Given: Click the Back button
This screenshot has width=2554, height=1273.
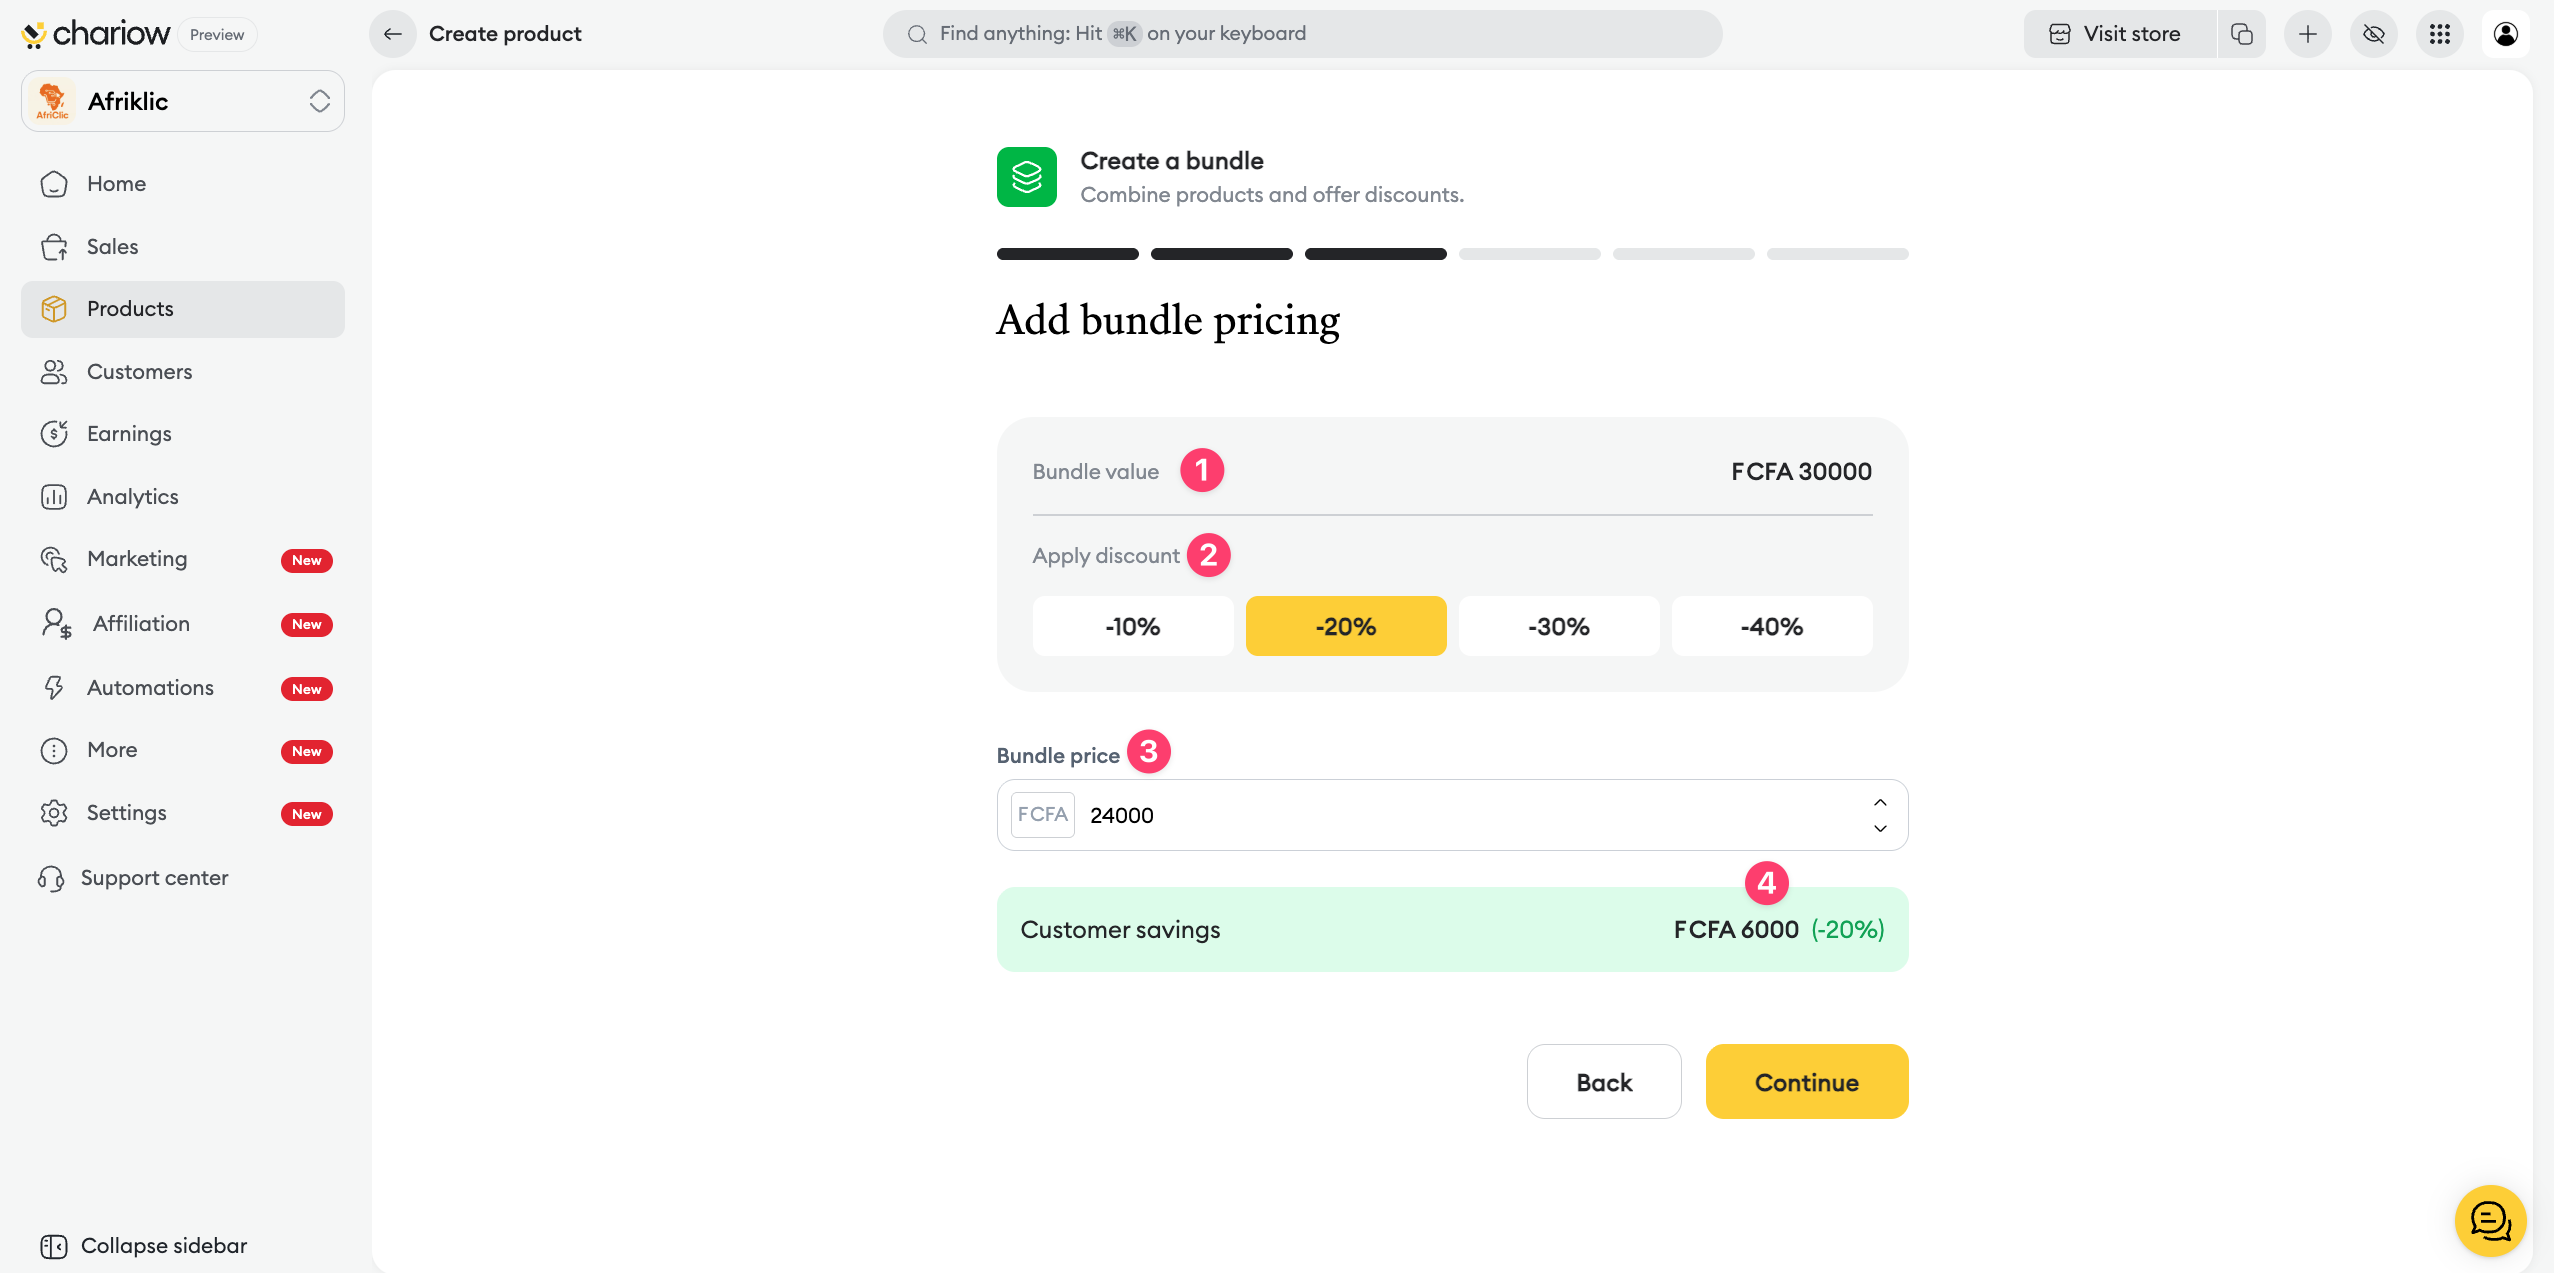Looking at the screenshot, I should coord(1604,1082).
